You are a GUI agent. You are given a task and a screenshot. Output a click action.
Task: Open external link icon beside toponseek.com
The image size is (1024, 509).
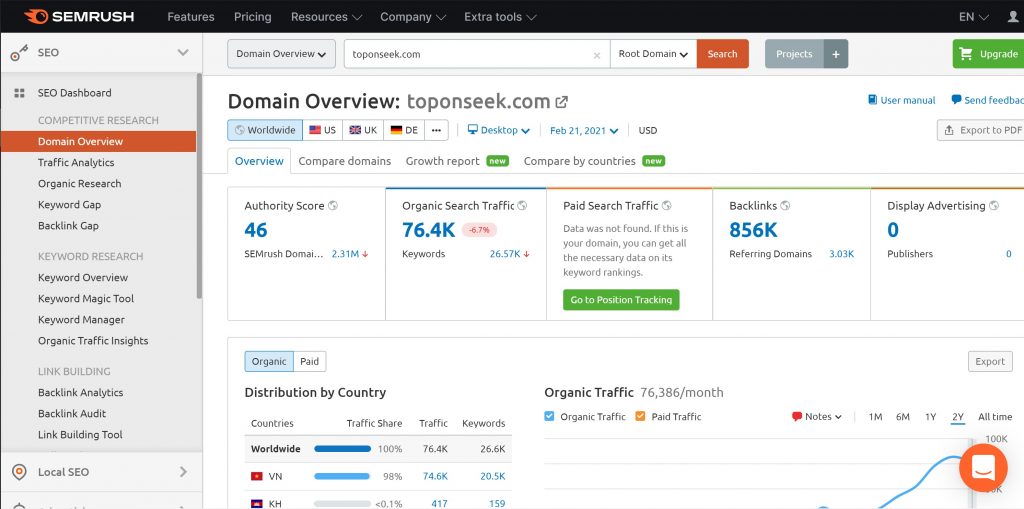tap(562, 102)
